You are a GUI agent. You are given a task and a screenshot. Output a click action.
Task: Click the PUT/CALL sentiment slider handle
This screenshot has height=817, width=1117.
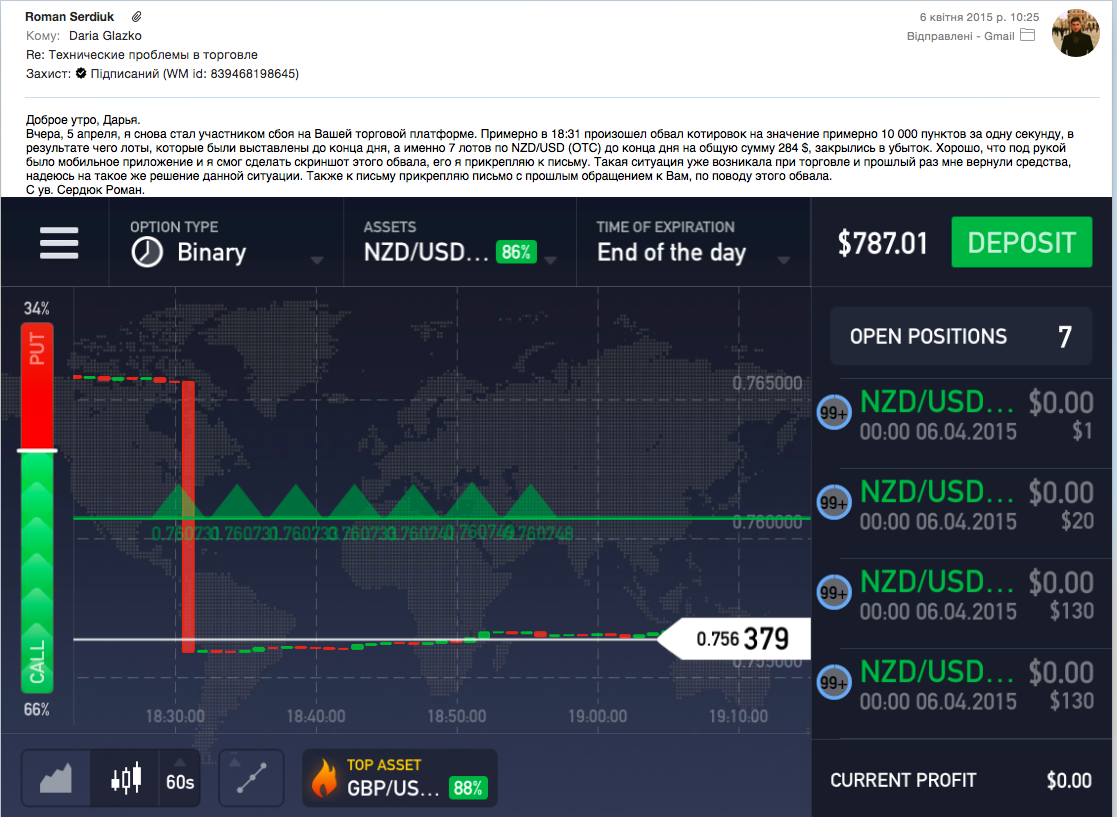click(x=37, y=452)
